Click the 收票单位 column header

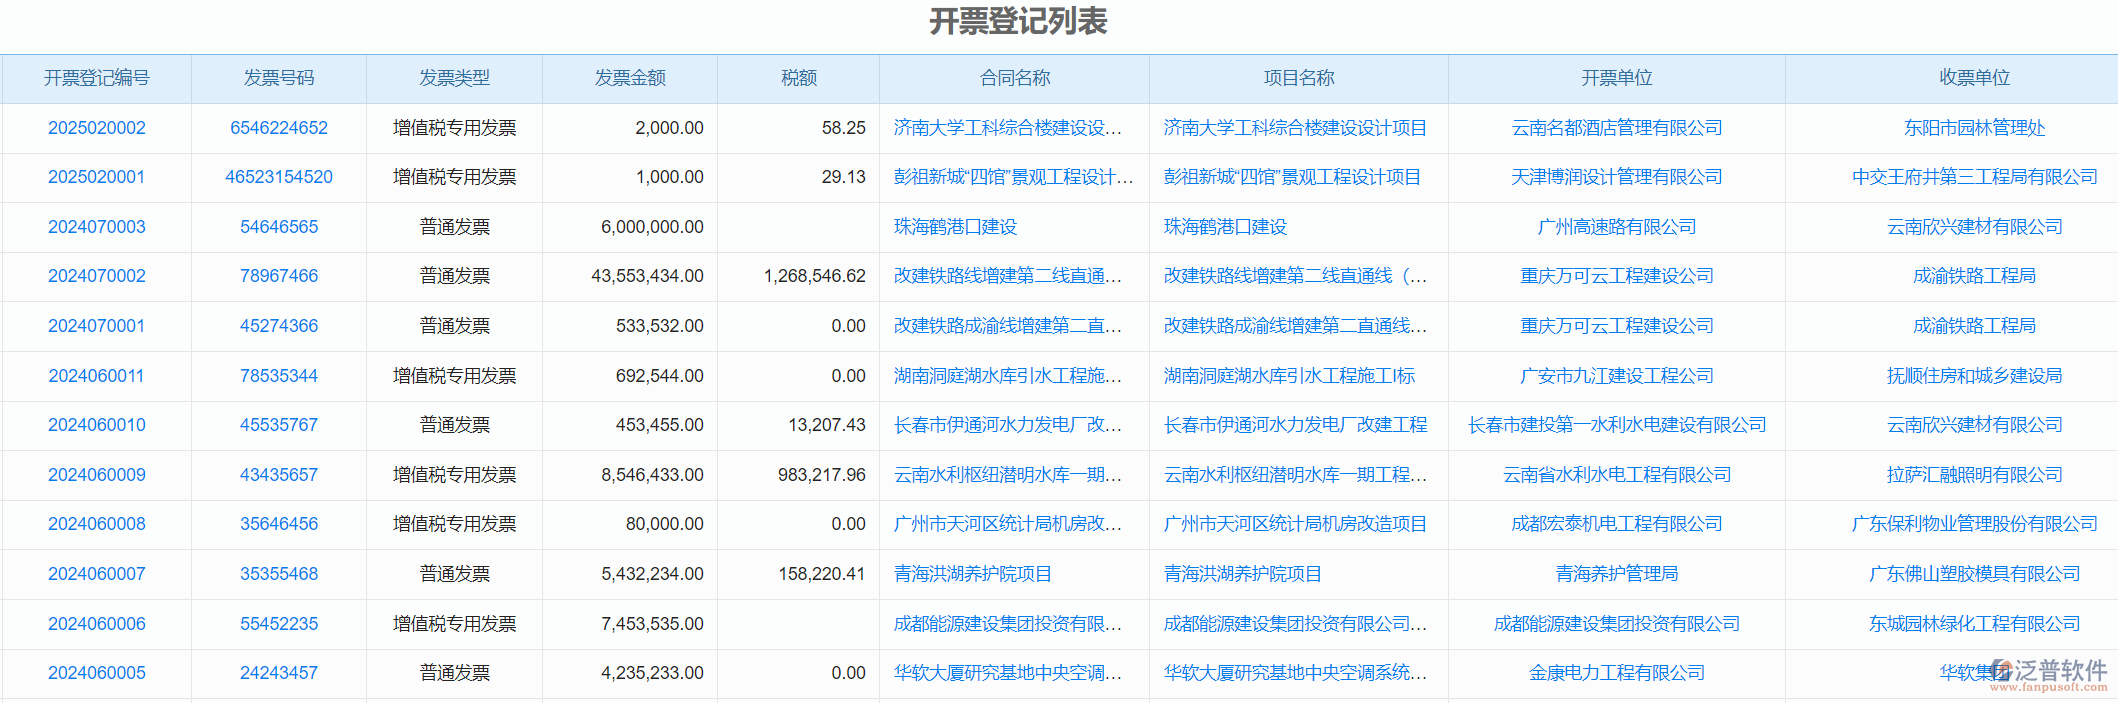pos(1974,78)
